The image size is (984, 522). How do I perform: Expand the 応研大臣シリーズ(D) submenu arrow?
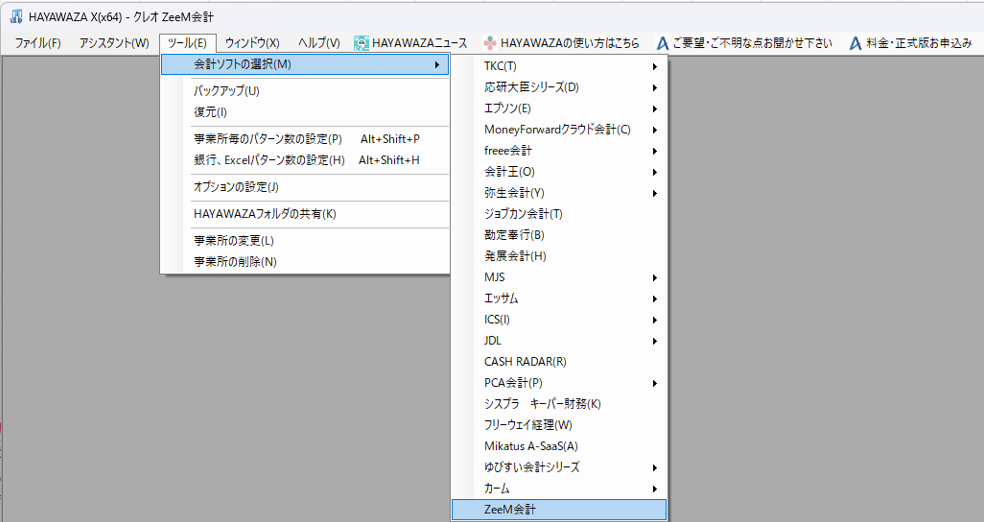(655, 88)
